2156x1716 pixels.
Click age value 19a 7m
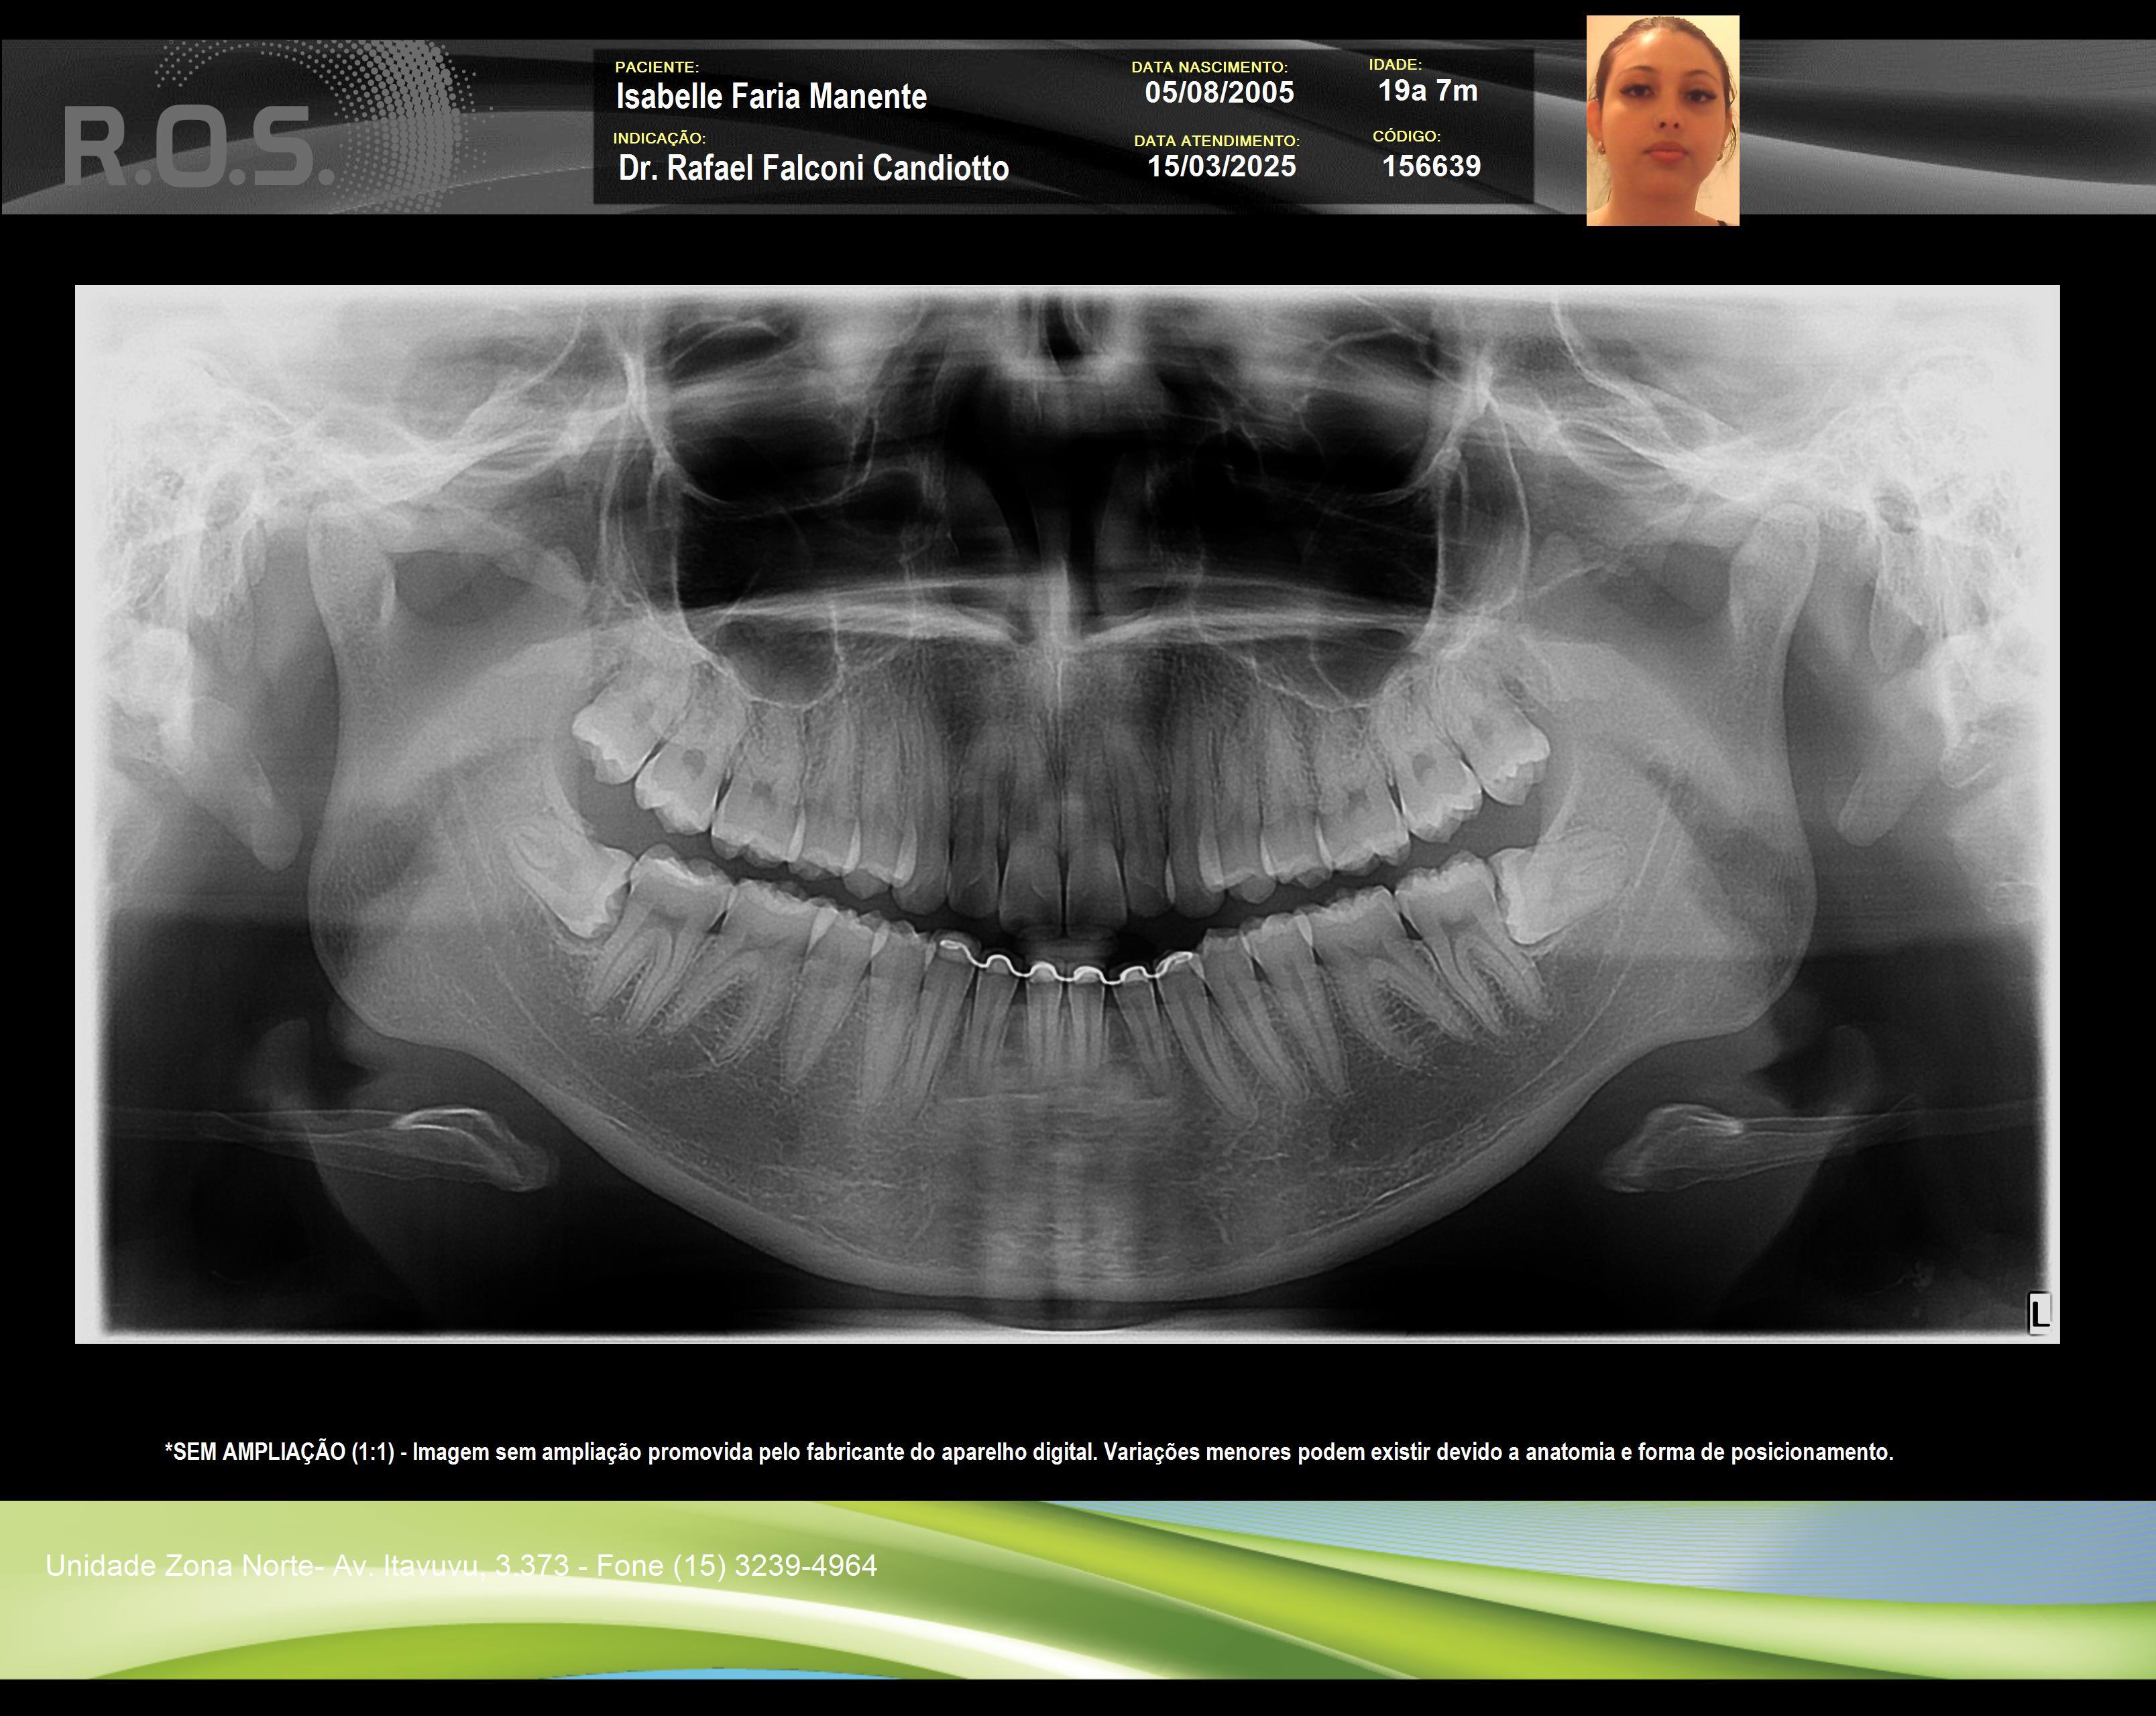[1427, 91]
